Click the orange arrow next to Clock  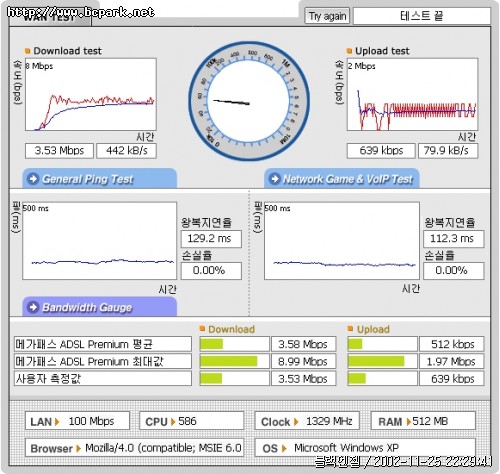[296, 422]
